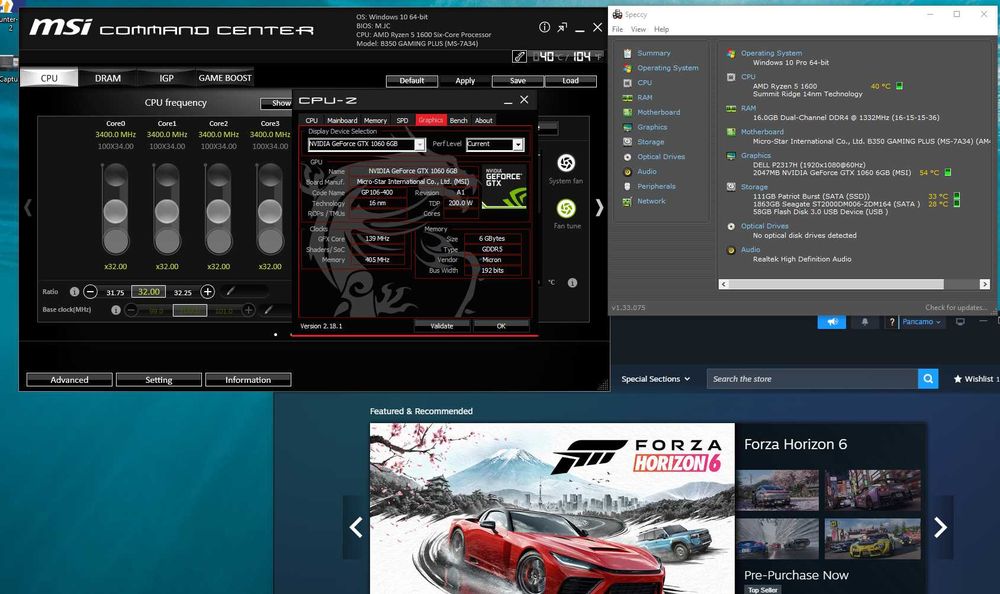The height and width of the screenshot is (594, 1000).
Task: Select the CPU tab in Command Center
Action: click(49, 78)
